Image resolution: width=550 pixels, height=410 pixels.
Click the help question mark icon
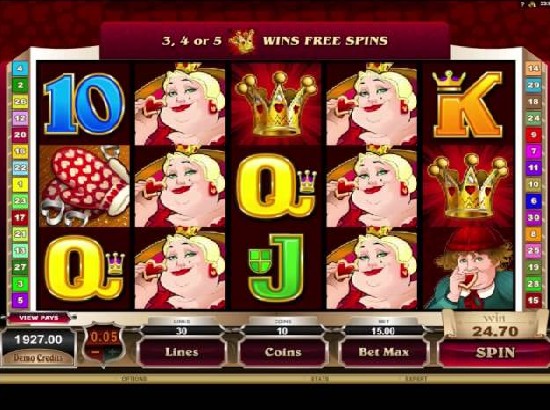click(522, 4)
